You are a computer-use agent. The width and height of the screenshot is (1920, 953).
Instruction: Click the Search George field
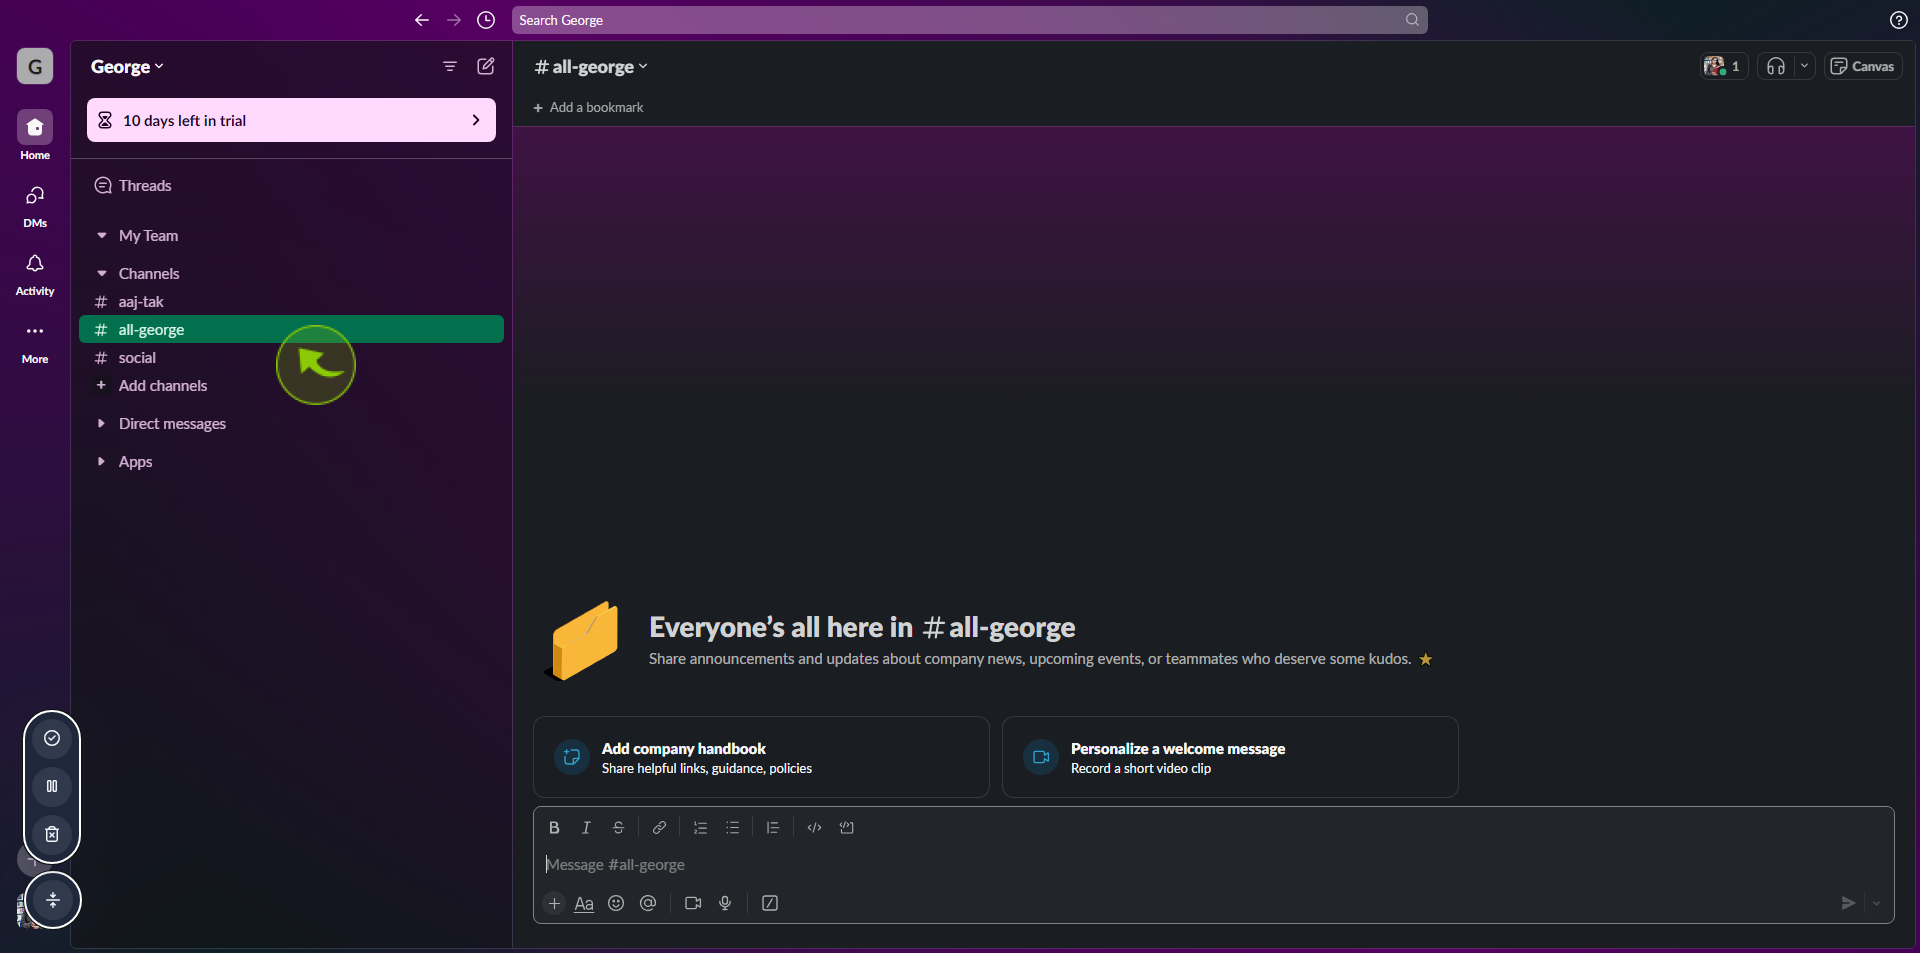click(970, 20)
